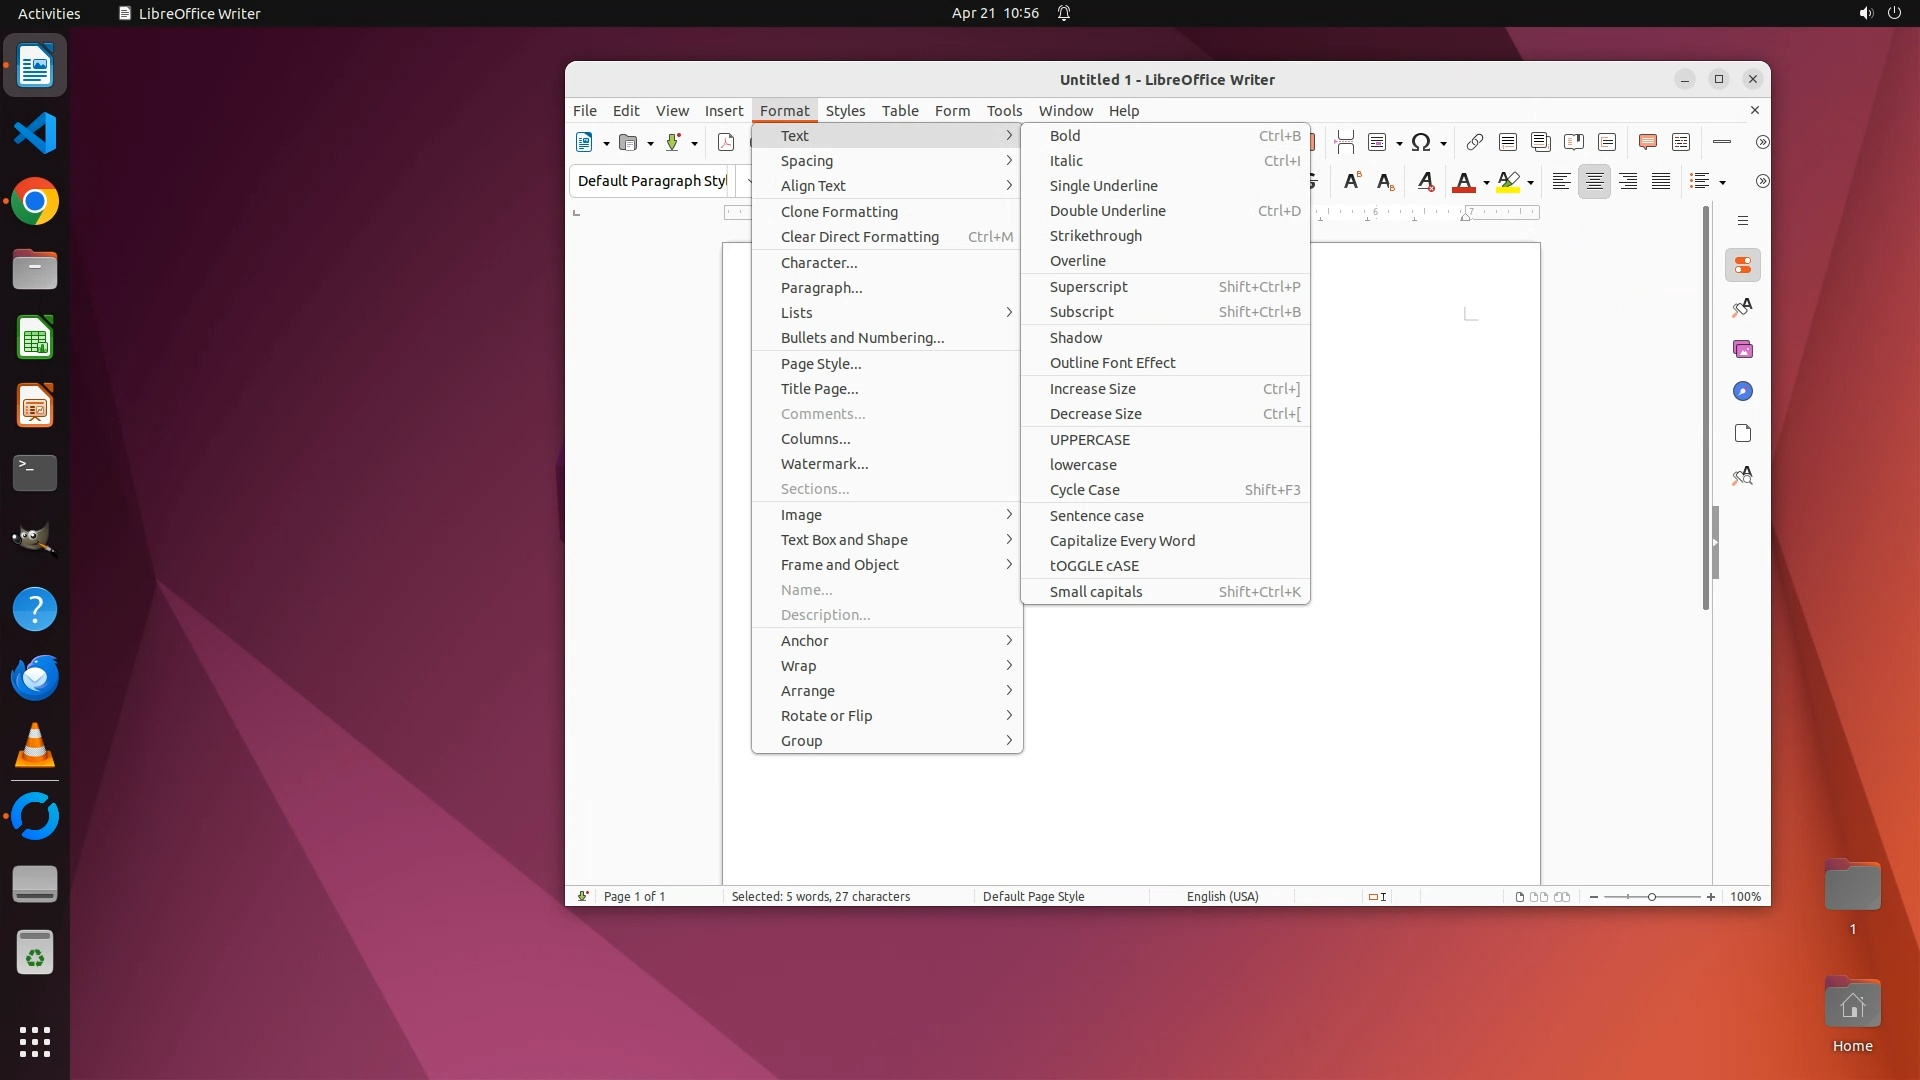
Task: Click the Insert Hyperlink toolbar icon
Action: tap(1474, 142)
